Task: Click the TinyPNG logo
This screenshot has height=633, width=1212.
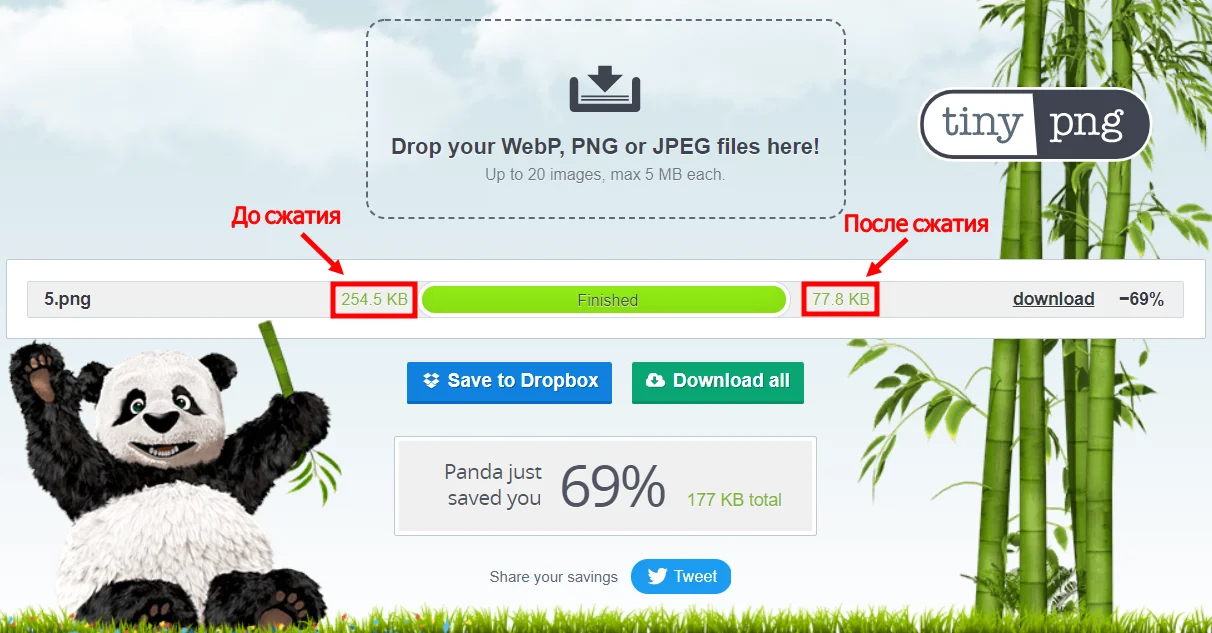Action: 1034,124
